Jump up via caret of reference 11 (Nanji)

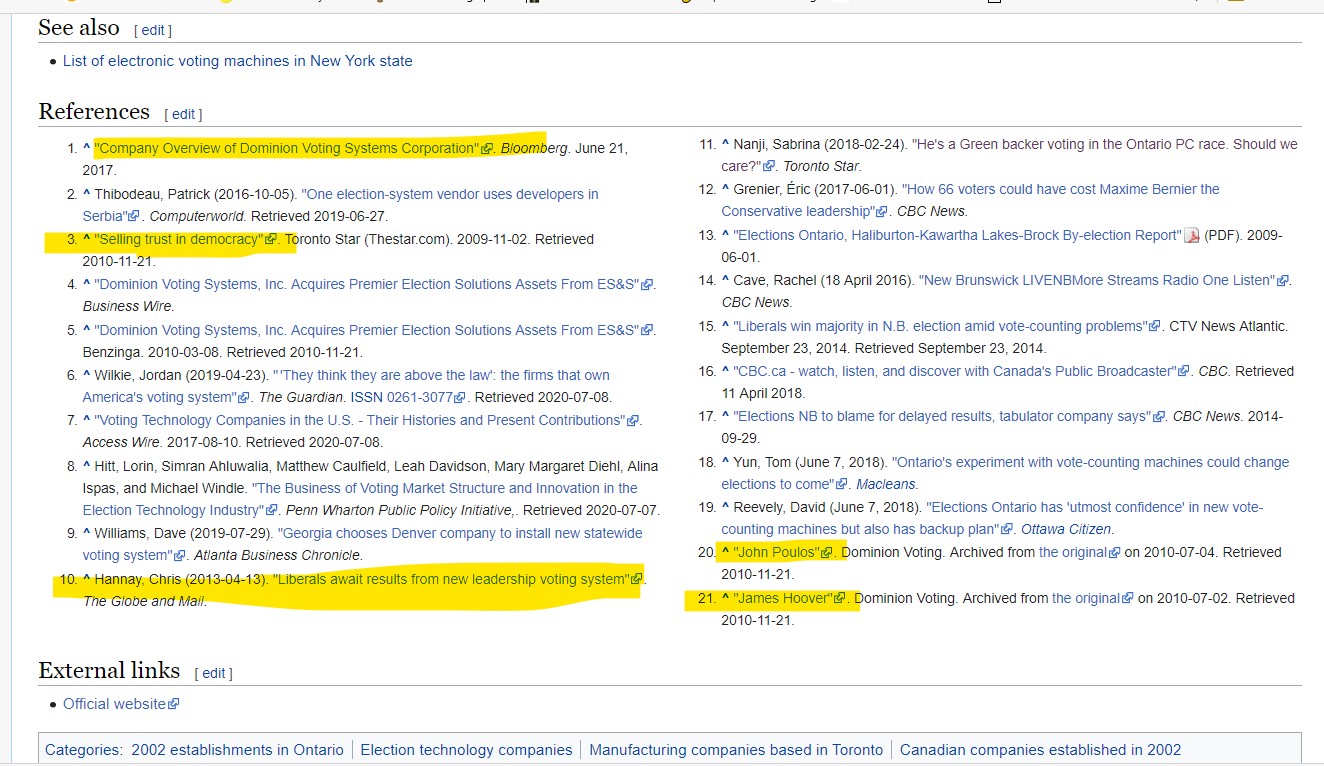pos(726,144)
